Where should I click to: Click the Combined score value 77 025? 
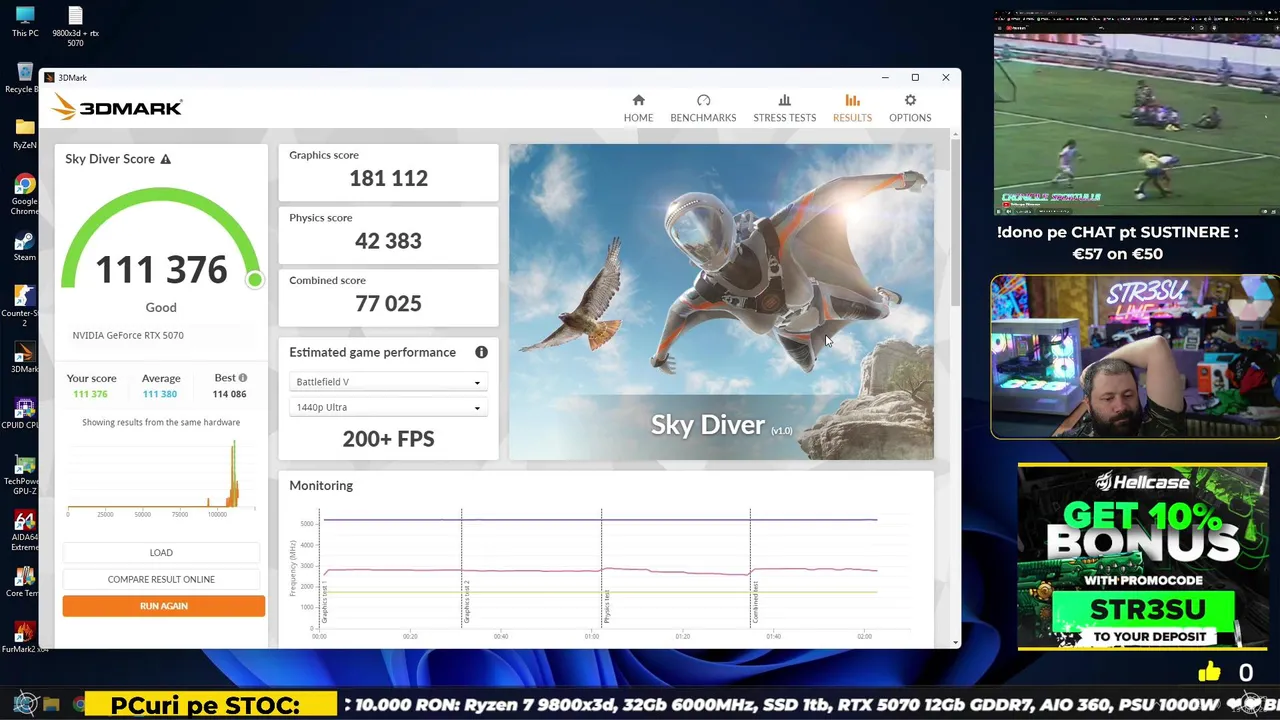point(388,304)
